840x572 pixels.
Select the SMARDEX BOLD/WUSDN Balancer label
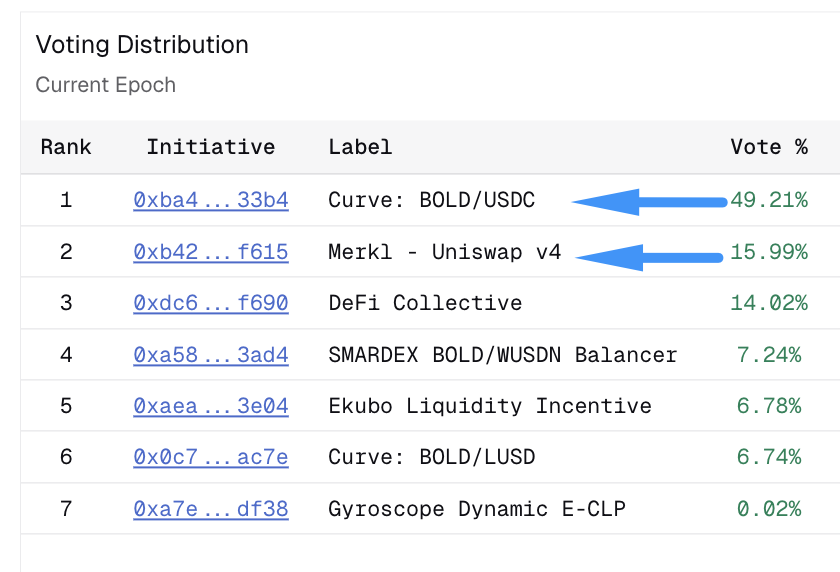503,355
